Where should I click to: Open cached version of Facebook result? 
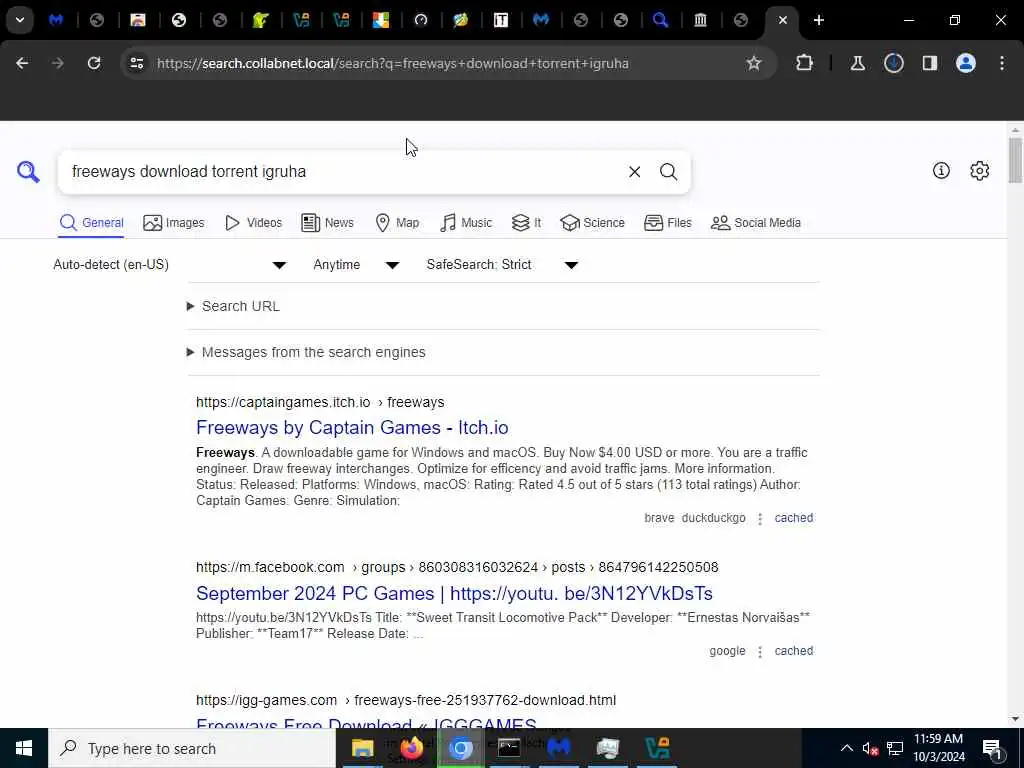pyautogui.click(x=793, y=651)
